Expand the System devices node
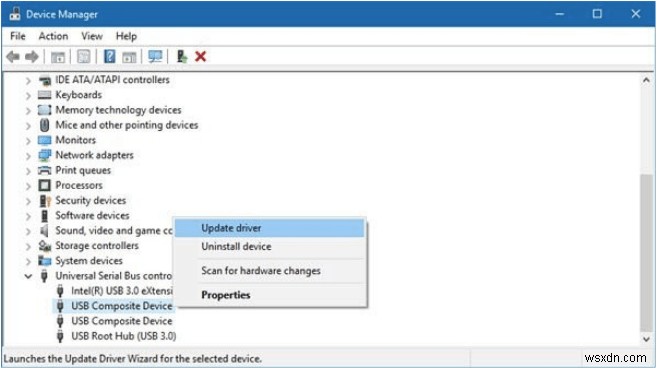Screen dimensions: 658x368 coord(28,261)
